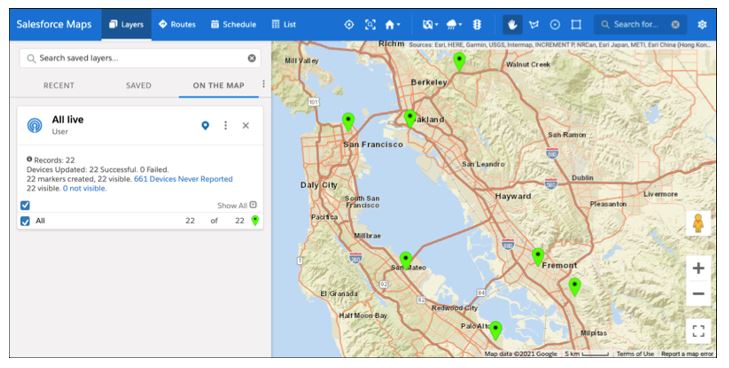Click the zoom-to-fit search area icon
The image size is (729, 368).
coord(370,25)
